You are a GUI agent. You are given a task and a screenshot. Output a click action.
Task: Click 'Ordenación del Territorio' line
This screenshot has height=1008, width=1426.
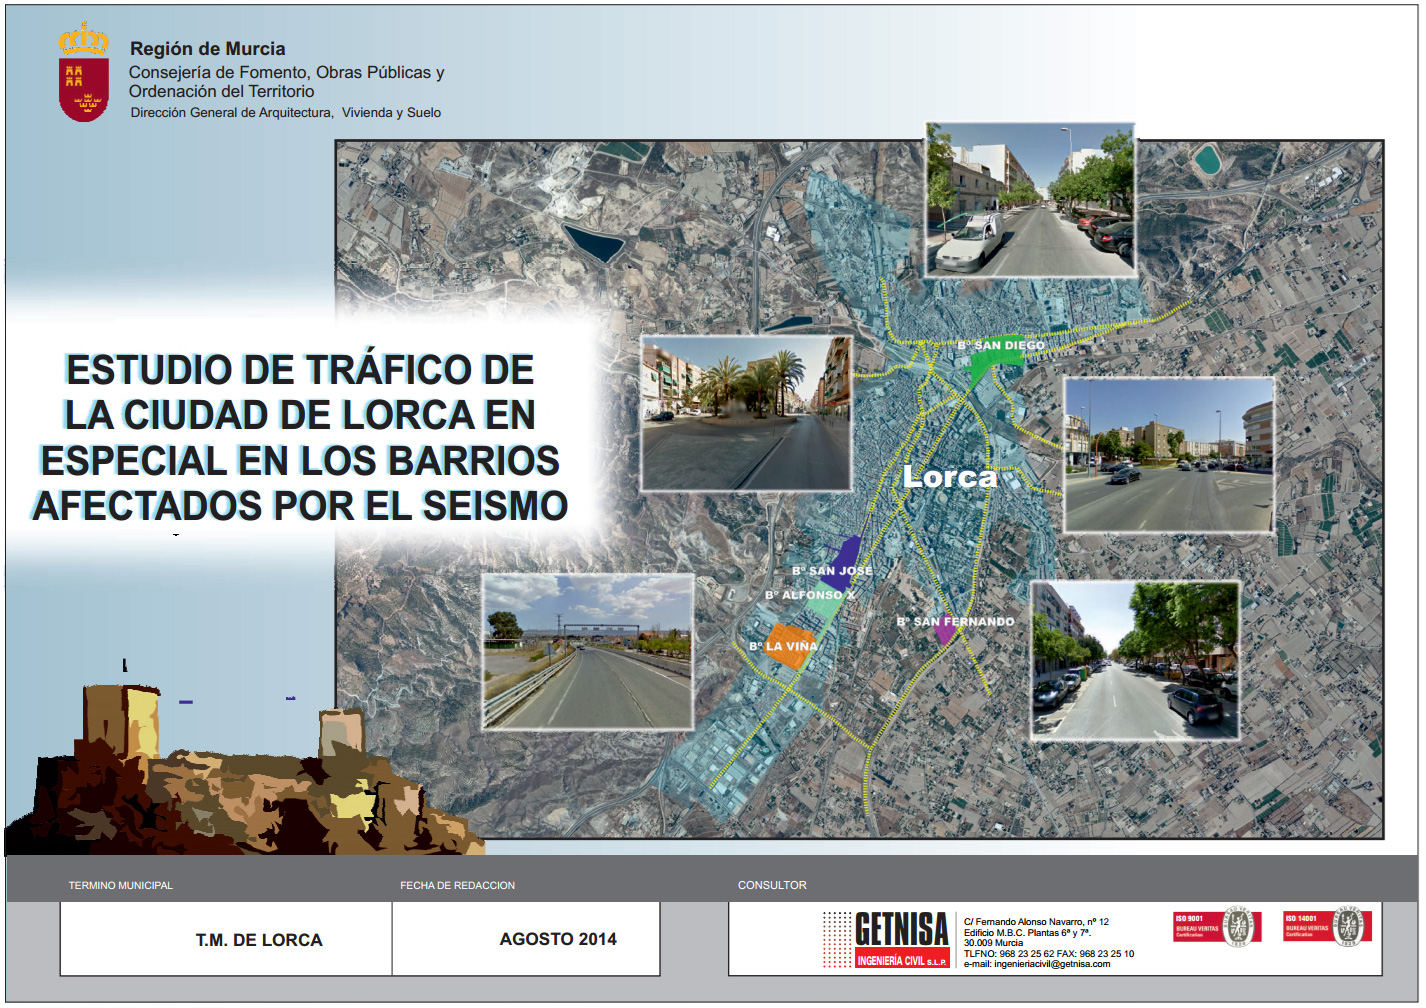pos(221,92)
